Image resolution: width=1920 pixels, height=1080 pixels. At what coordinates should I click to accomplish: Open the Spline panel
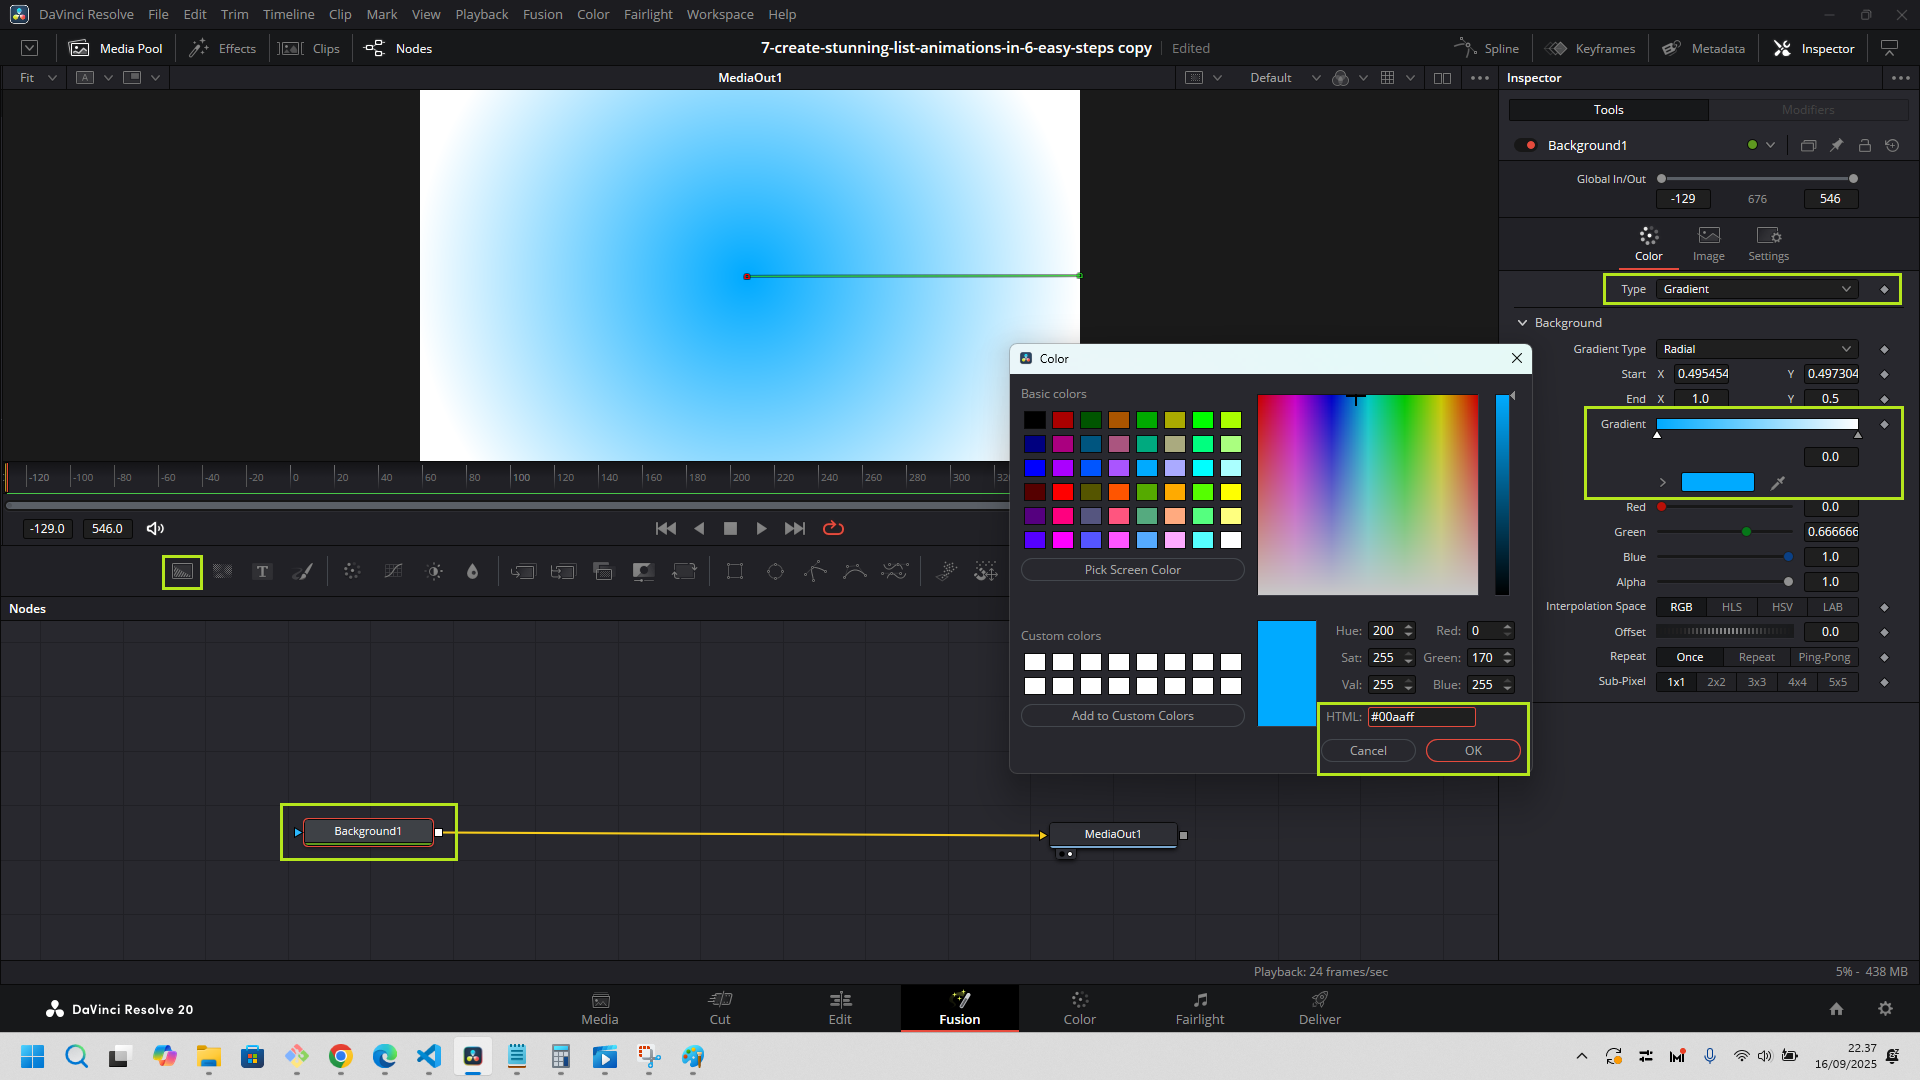[1487, 48]
